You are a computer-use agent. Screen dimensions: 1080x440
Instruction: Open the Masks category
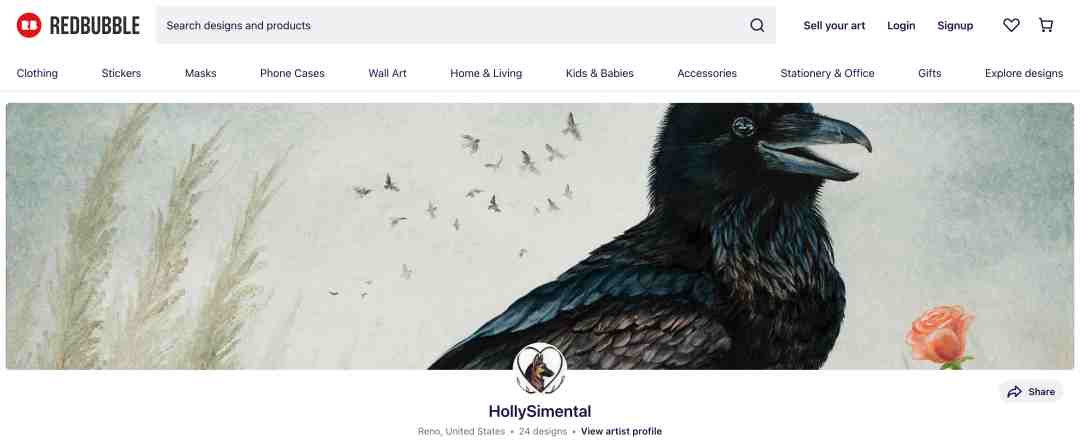point(200,73)
